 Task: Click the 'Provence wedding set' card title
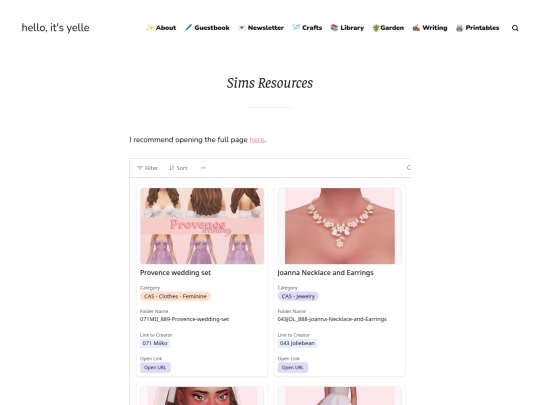coord(175,272)
